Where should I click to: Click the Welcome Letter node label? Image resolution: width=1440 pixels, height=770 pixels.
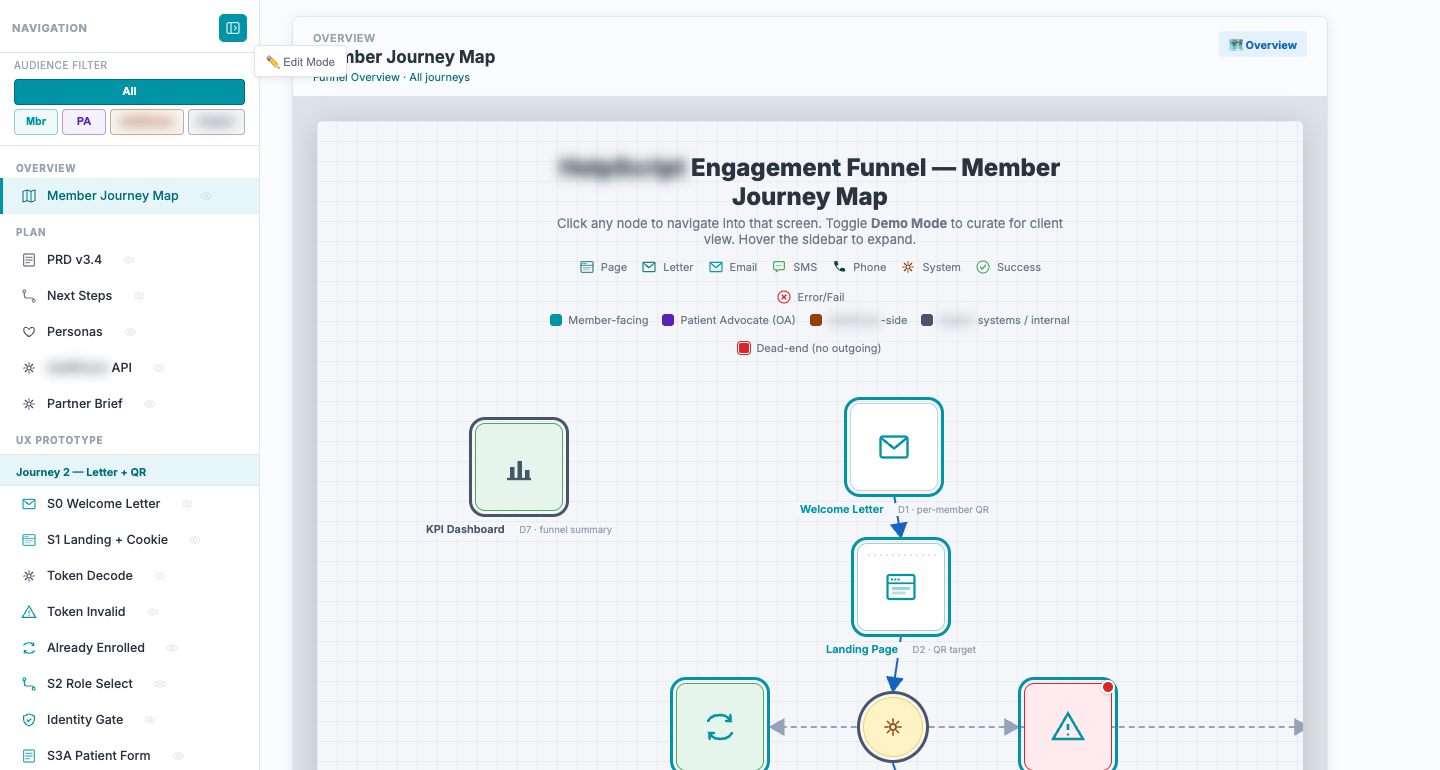(842, 510)
